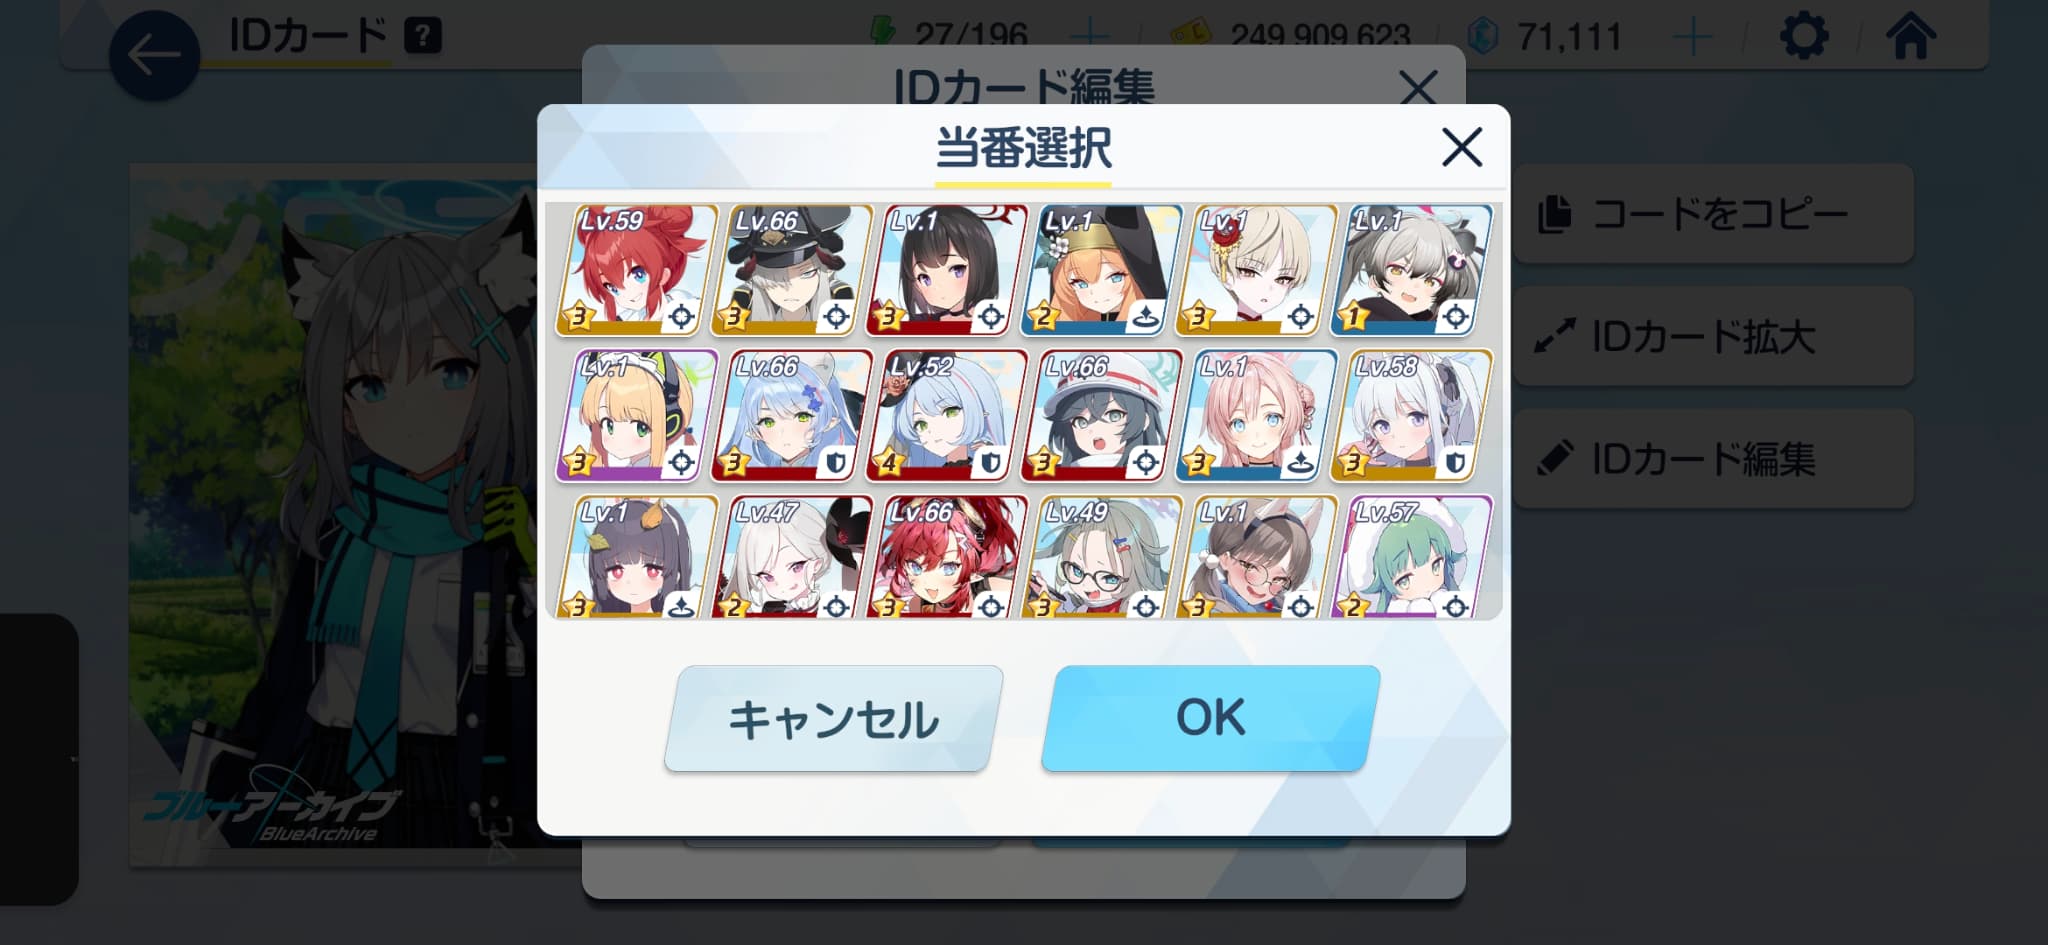Click the plus next to energy counter
The height and width of the screenshot is (945, 2048).
[x=1089, y=38]
